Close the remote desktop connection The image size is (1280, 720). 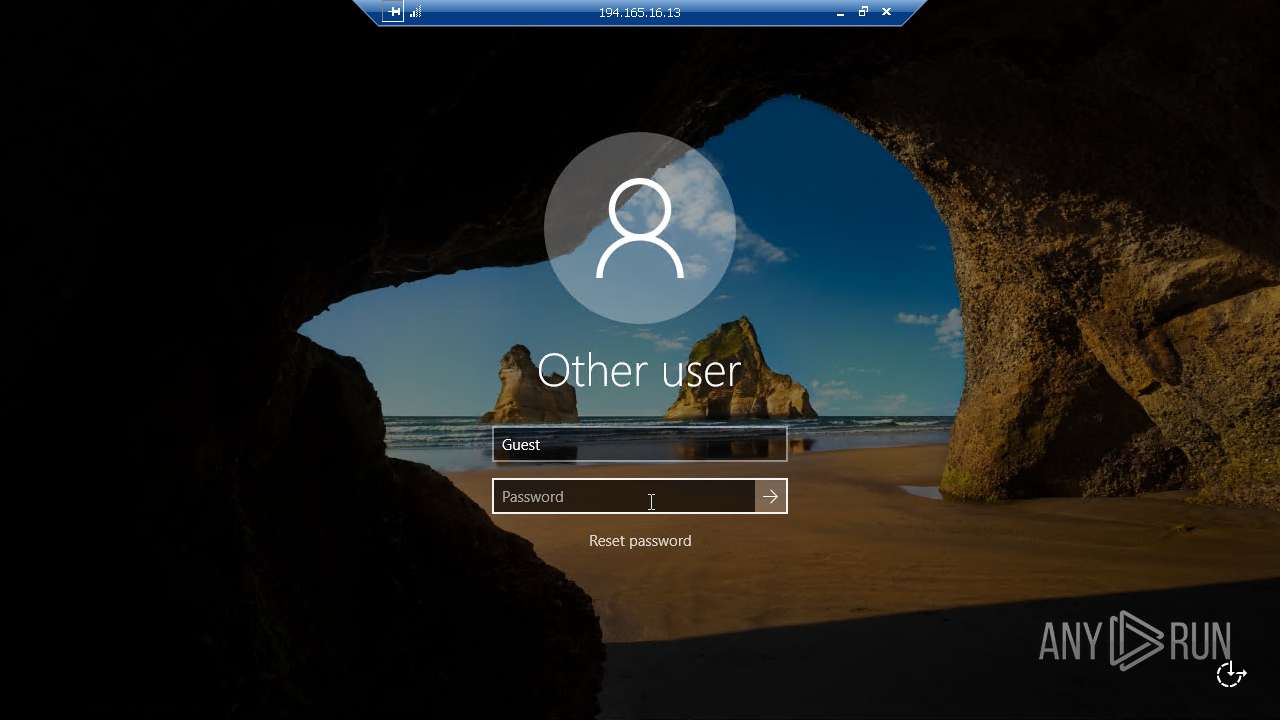point(886,12)
